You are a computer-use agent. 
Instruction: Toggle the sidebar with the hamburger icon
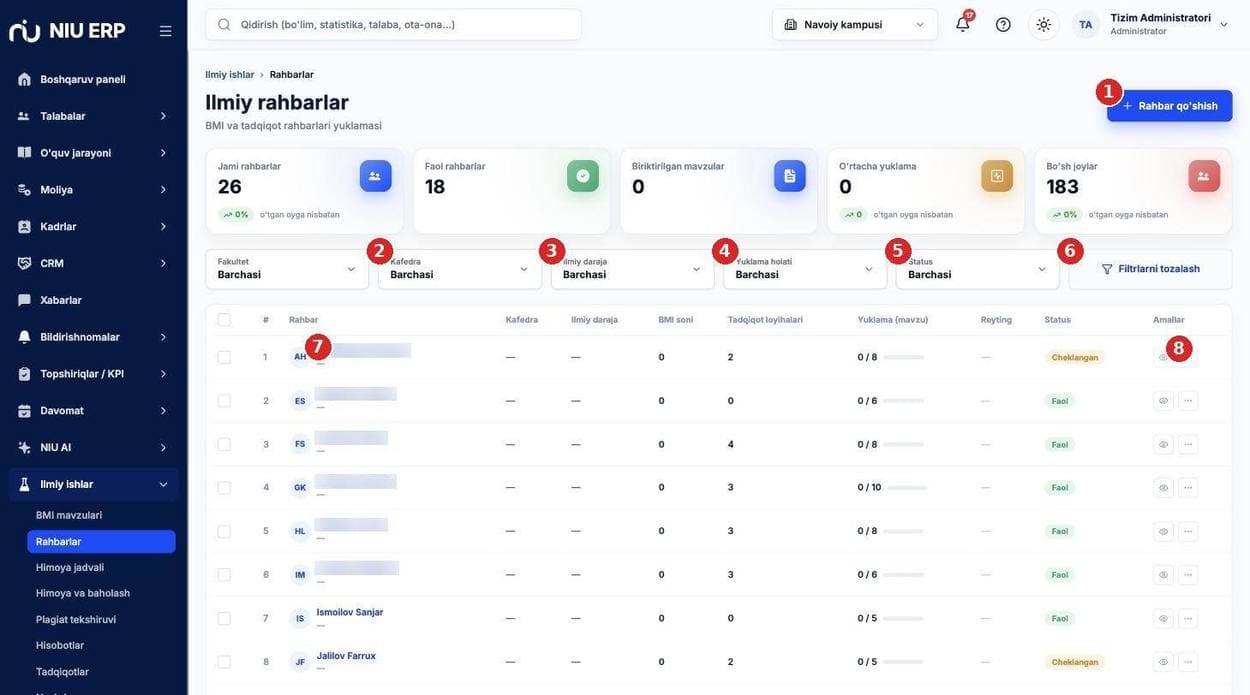(x=165, y=31)
